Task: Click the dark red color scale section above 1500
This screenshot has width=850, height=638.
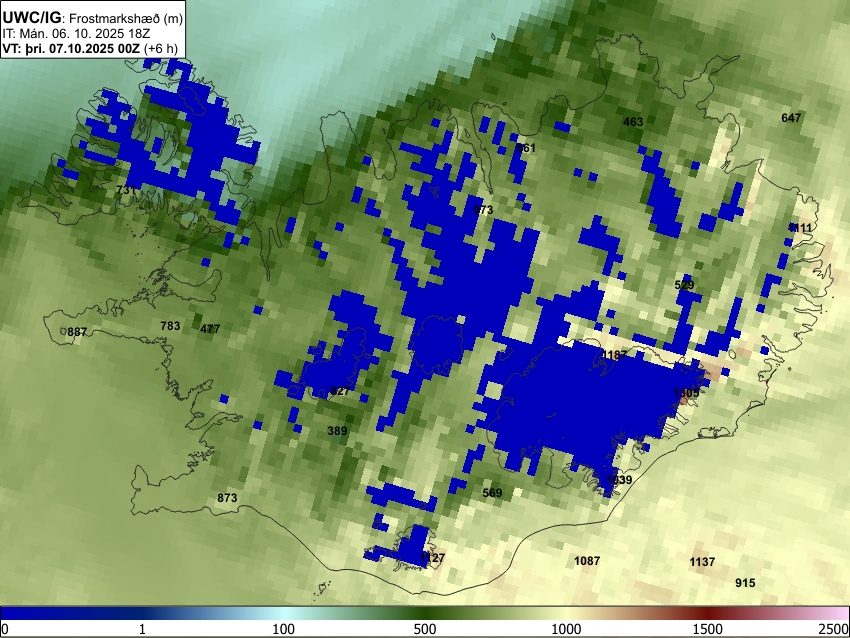Action: point(708,613)
